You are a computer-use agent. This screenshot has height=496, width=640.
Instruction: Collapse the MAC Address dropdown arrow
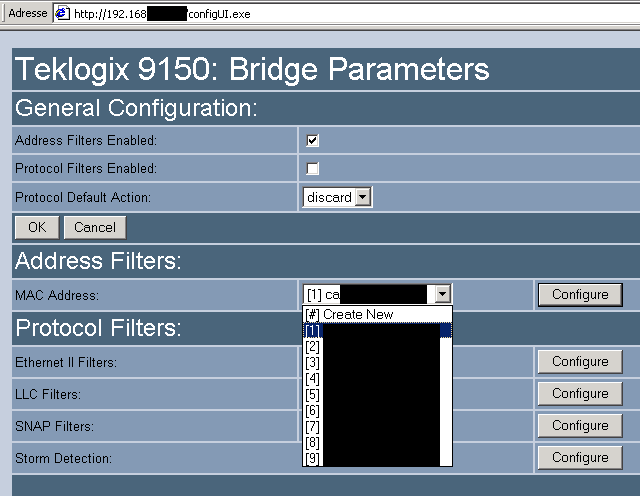[x=442, y=294]
